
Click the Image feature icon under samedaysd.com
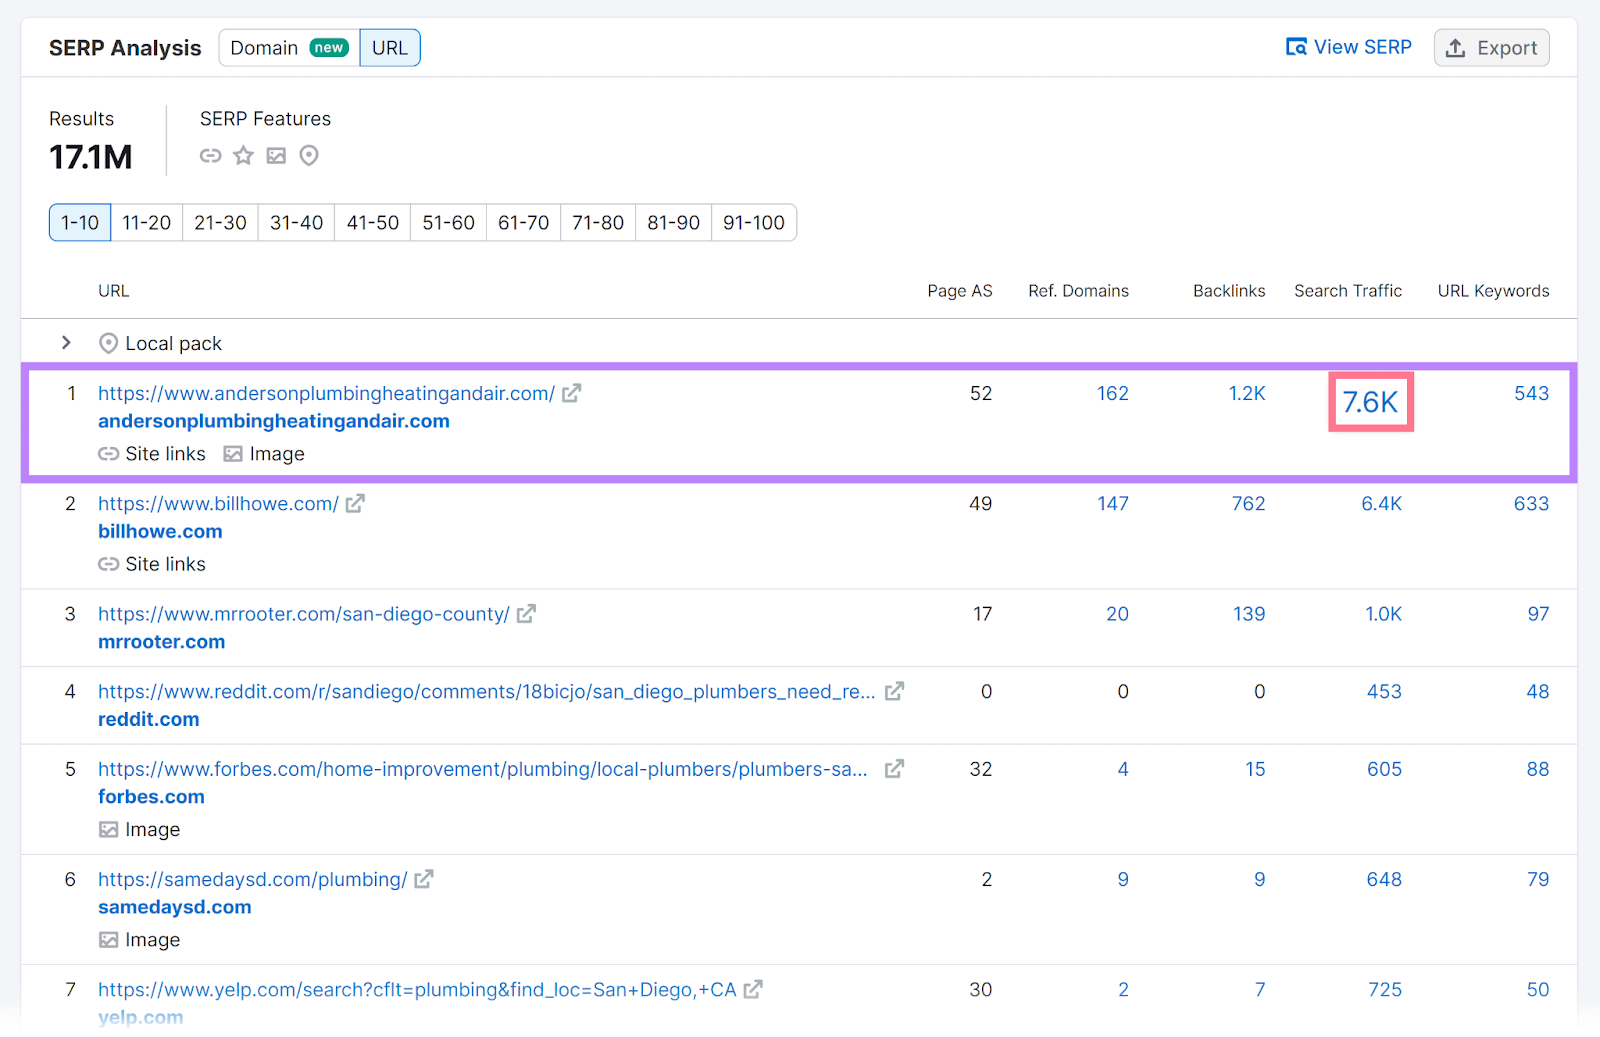click(108, 939)
